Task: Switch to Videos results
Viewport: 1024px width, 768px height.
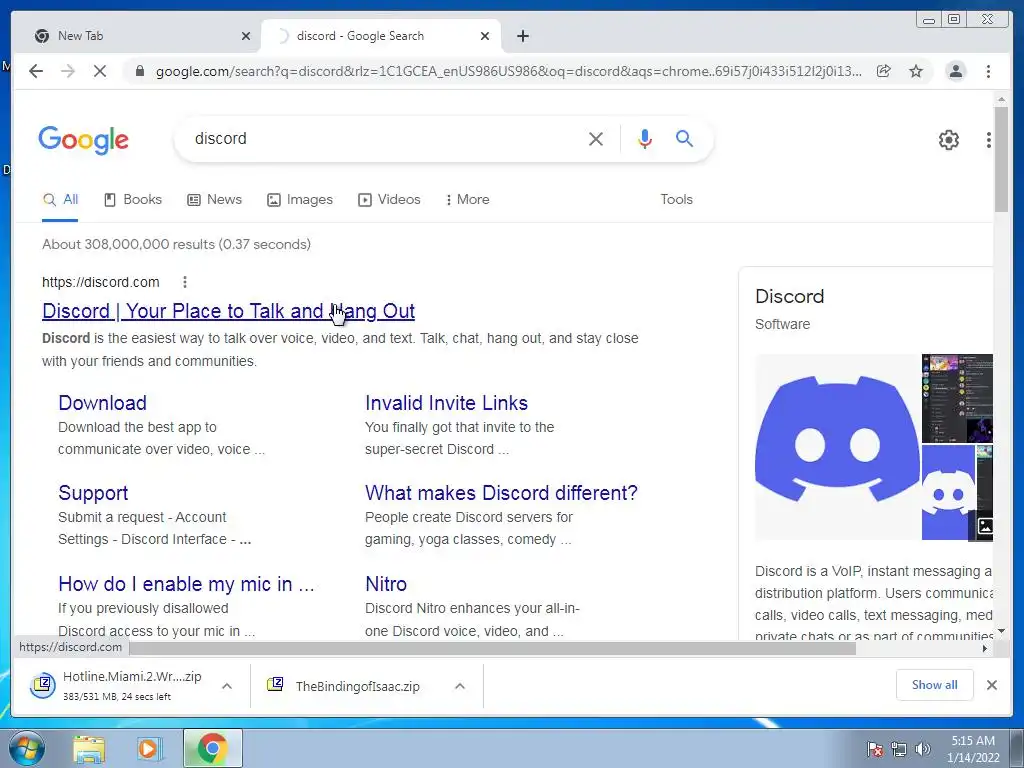Action: (x=389, y=199)
